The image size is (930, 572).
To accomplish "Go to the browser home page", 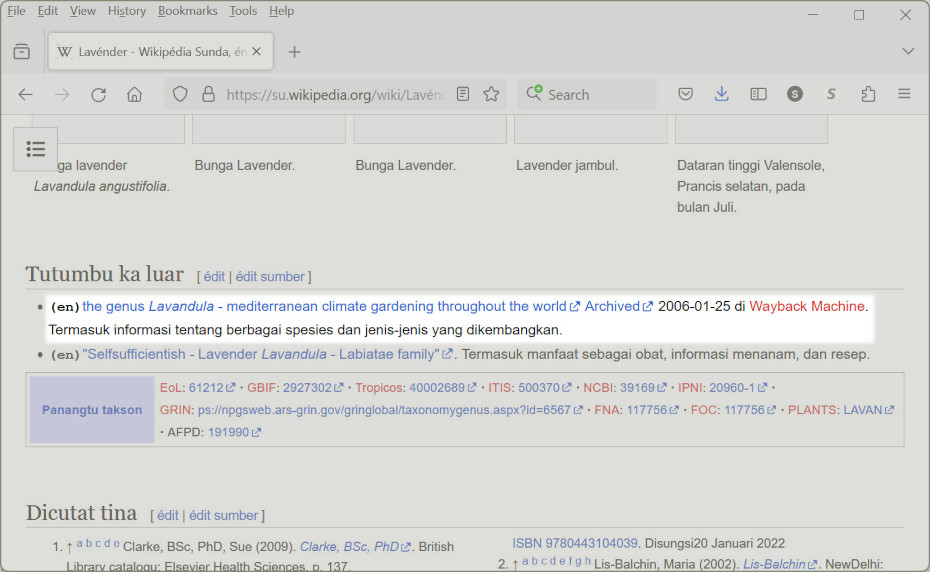I will 134,94.
